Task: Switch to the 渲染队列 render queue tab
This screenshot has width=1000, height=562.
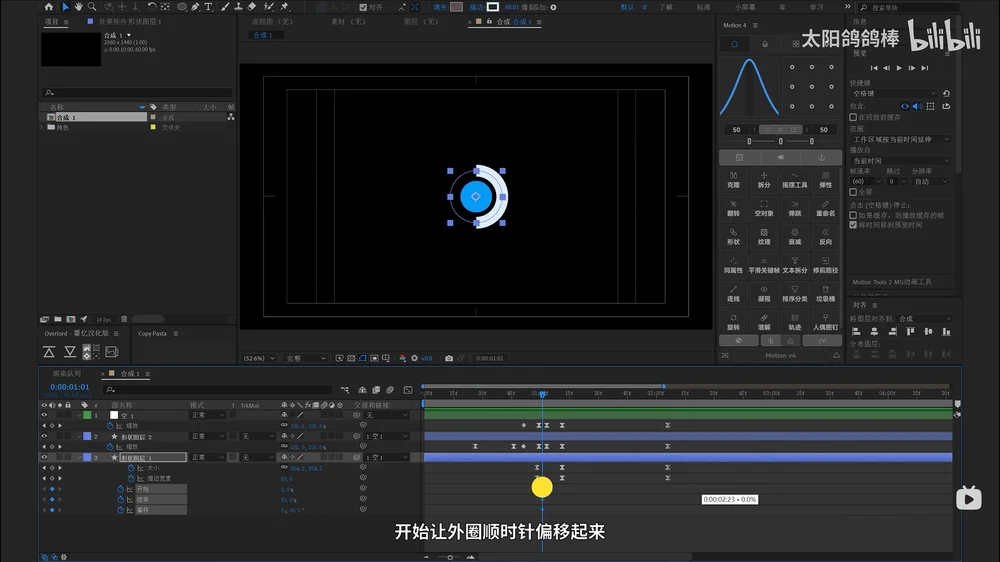Action: click(67, 374)
